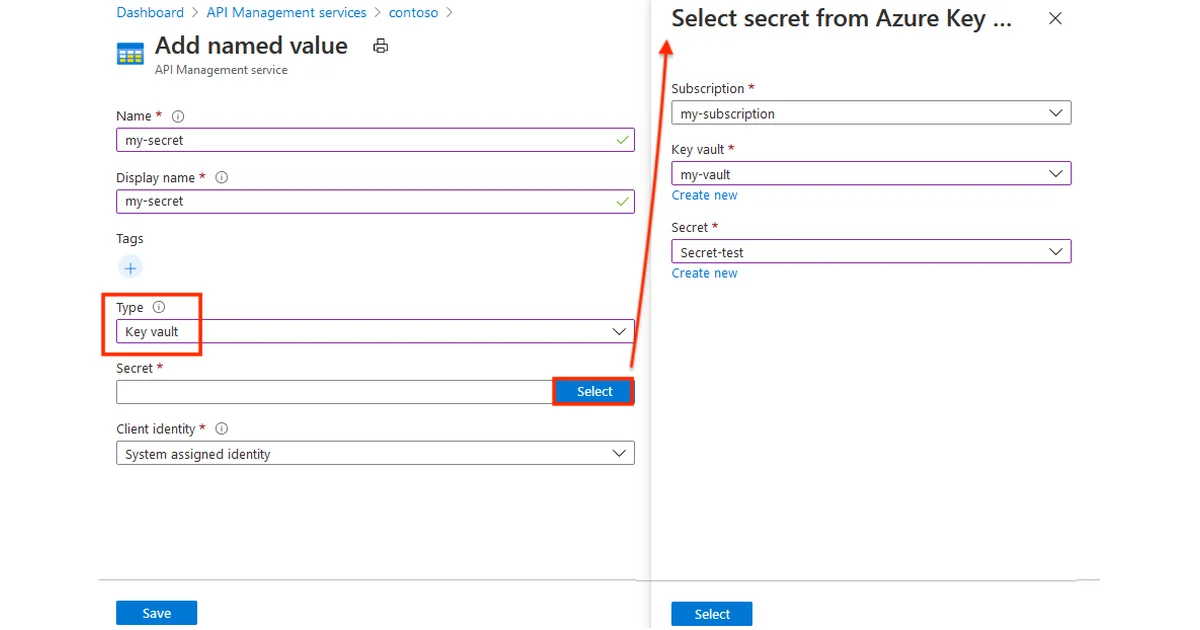Click the Save button
The height and width of the screenshot is (630, 1200).
[x=156, y=613]
